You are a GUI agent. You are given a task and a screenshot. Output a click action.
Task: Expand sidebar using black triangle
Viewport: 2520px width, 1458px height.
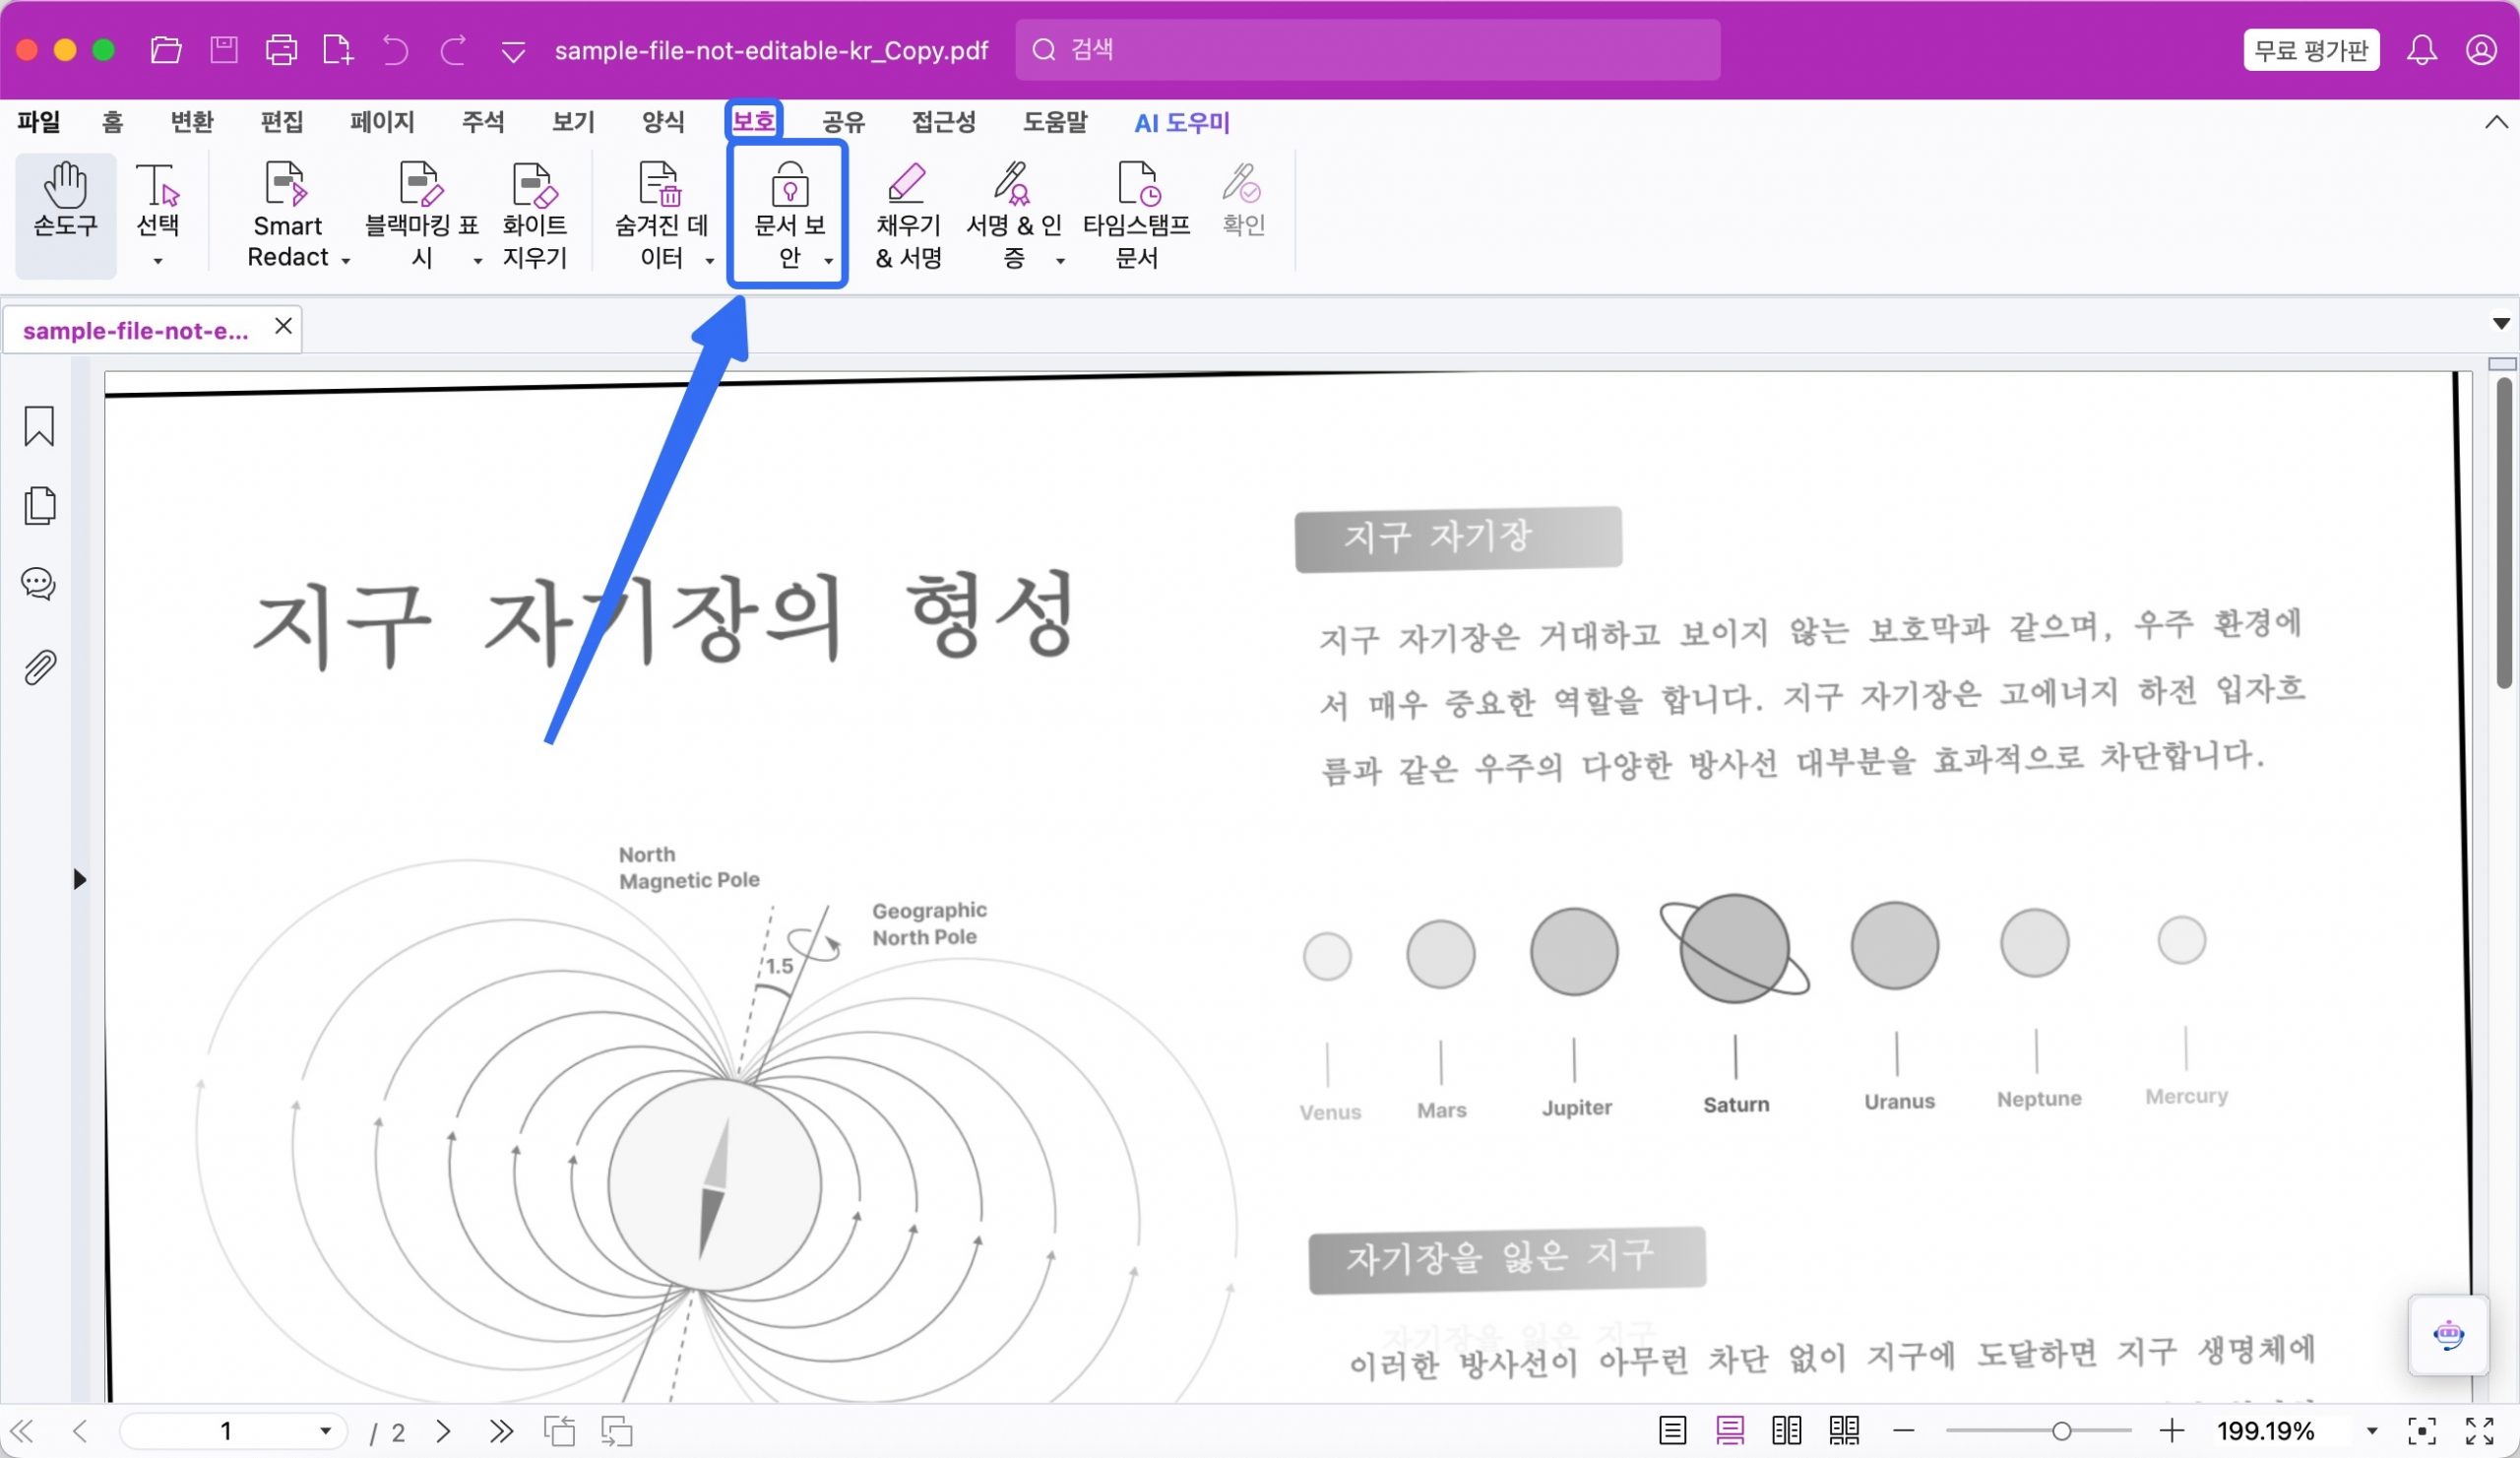(79, 879)
